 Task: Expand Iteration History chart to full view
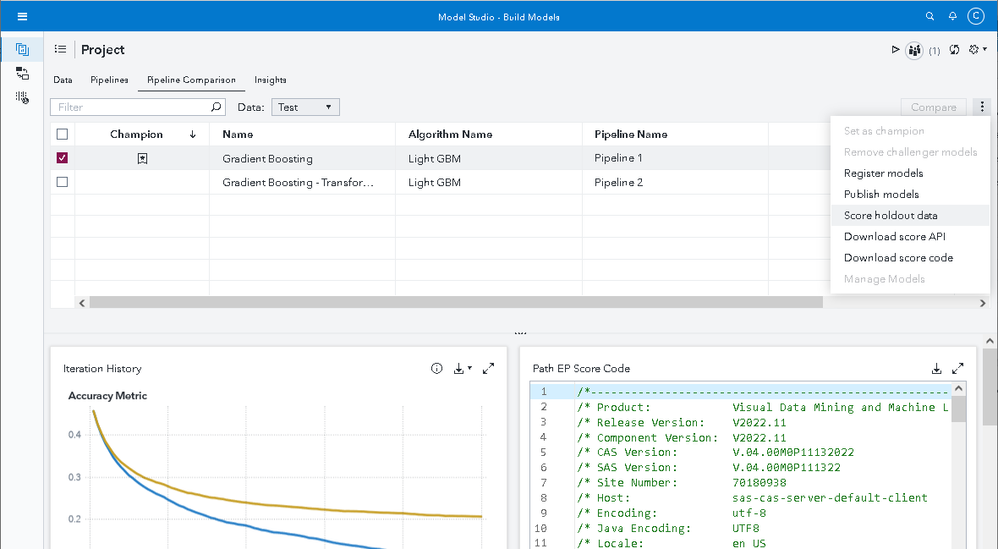488,369
